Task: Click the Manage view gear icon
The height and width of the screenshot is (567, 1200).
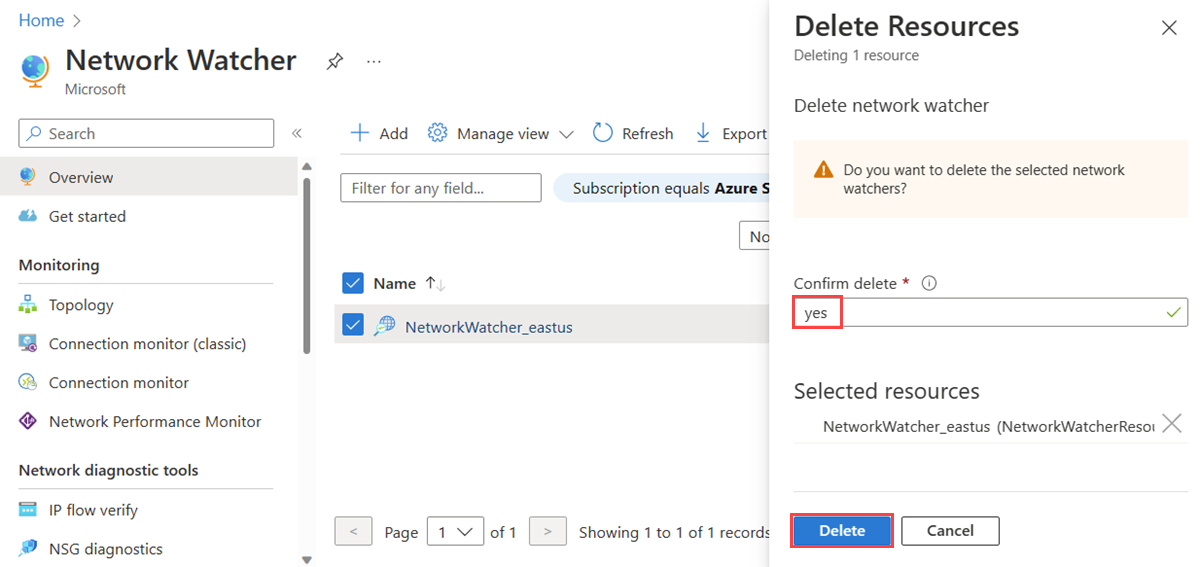Action: click(x=437, y=133)
